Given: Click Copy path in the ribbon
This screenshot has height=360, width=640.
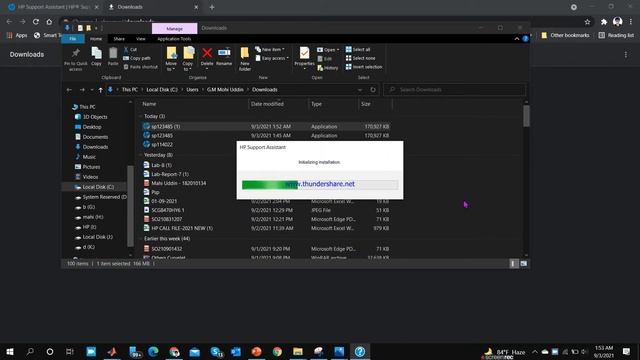Looking at the screenshot, I should pos(137,58).
